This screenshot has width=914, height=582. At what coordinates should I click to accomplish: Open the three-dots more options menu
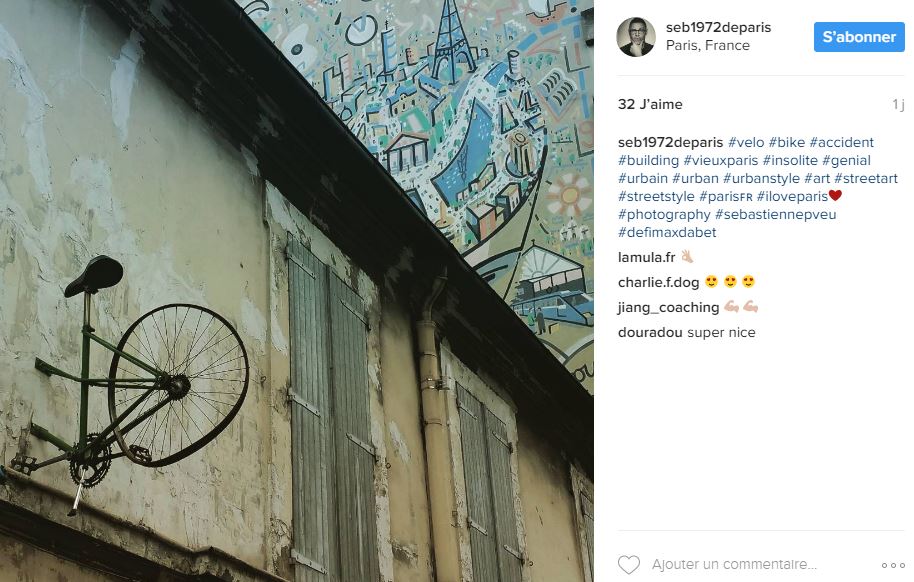click(892, 565)
